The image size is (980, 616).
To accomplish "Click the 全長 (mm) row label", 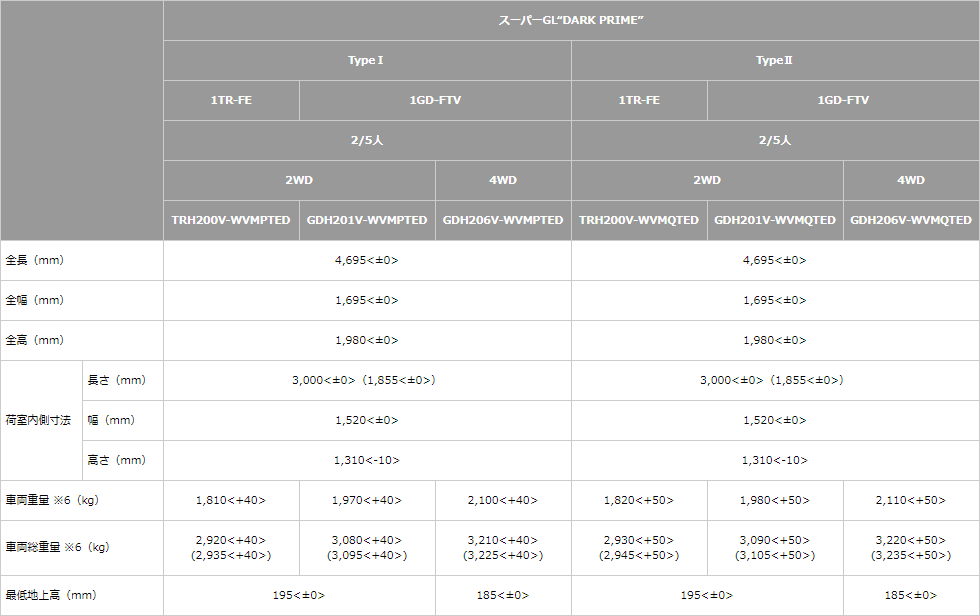I will (81, 261).
